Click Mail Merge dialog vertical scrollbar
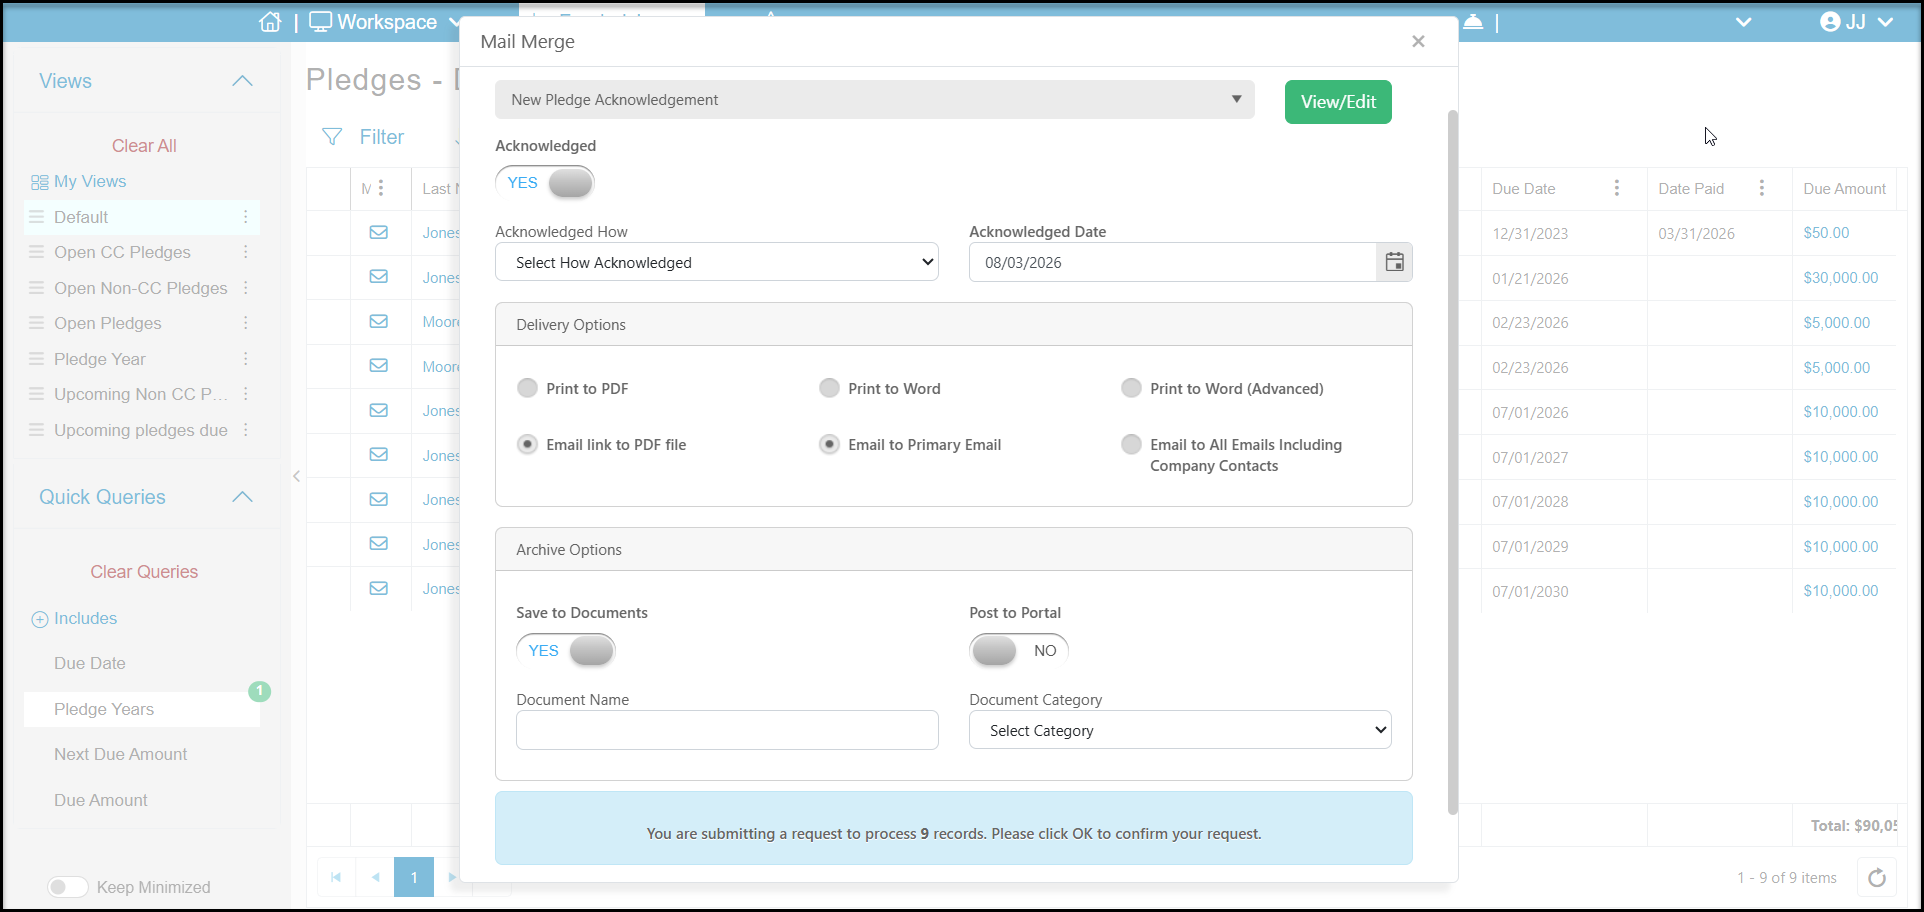The image size is (1924, 912). (x=1453, y=460)
